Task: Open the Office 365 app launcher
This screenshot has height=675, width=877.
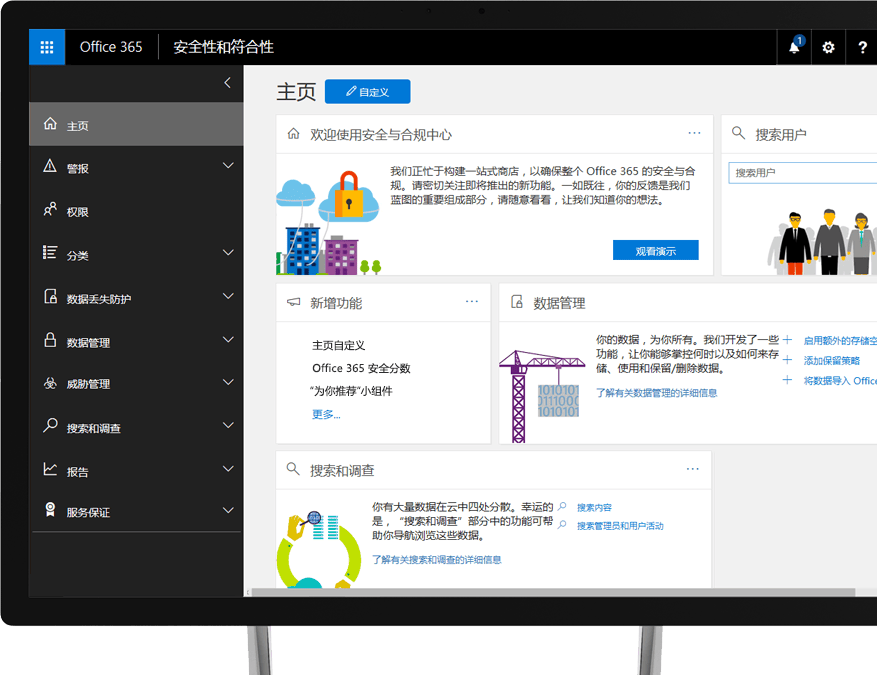Action: click(x=46, y=46)
